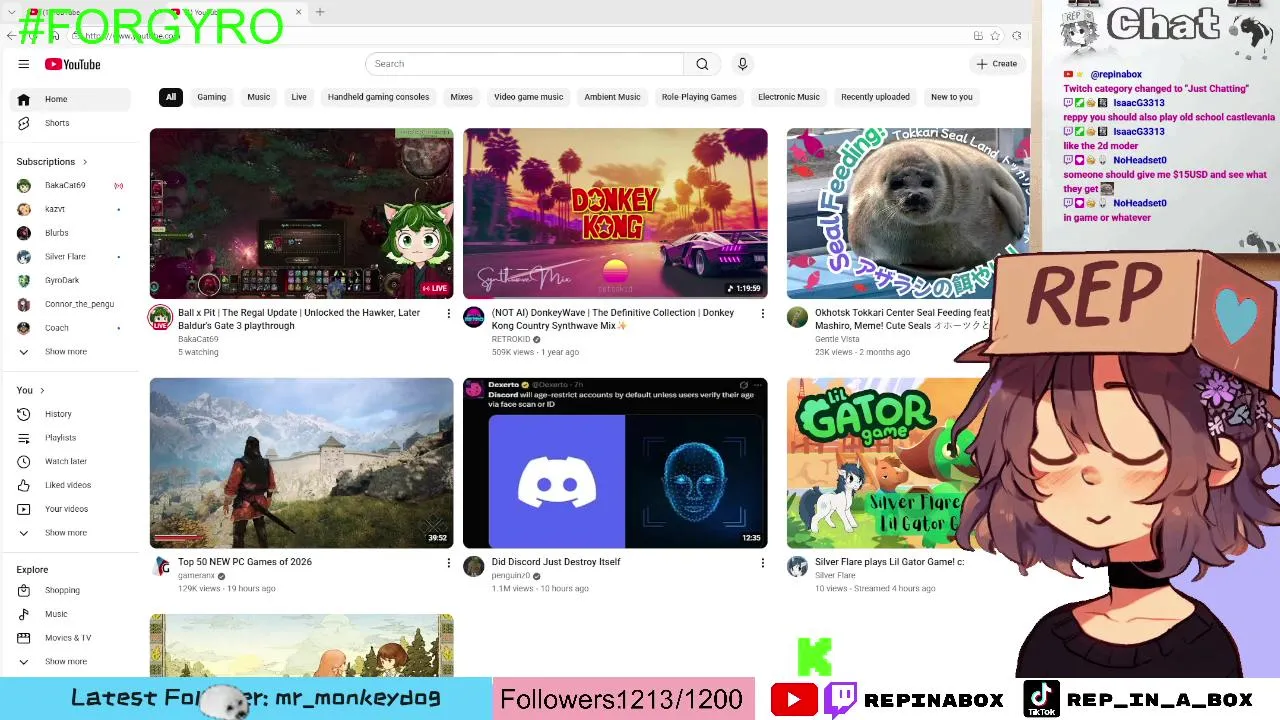The width and height of the screenshot is (1280, 720).
Task: Expand the Subscriptions section arrow
Action: 85,162
